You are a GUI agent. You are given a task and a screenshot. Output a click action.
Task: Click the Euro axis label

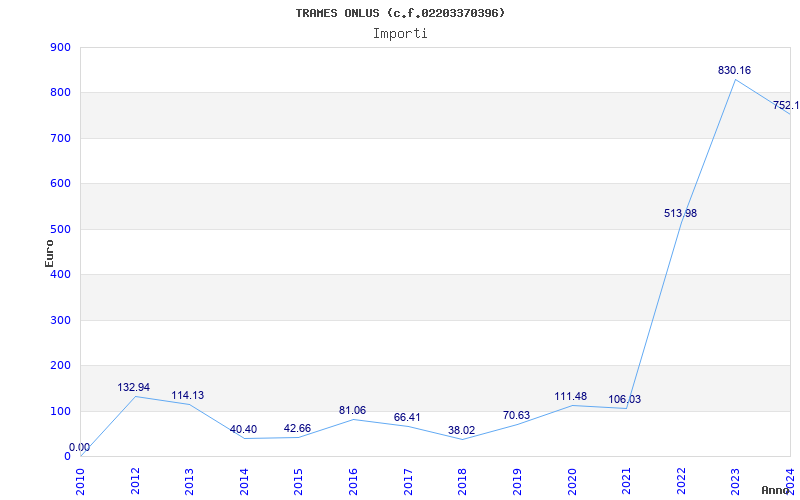[49, 253]
